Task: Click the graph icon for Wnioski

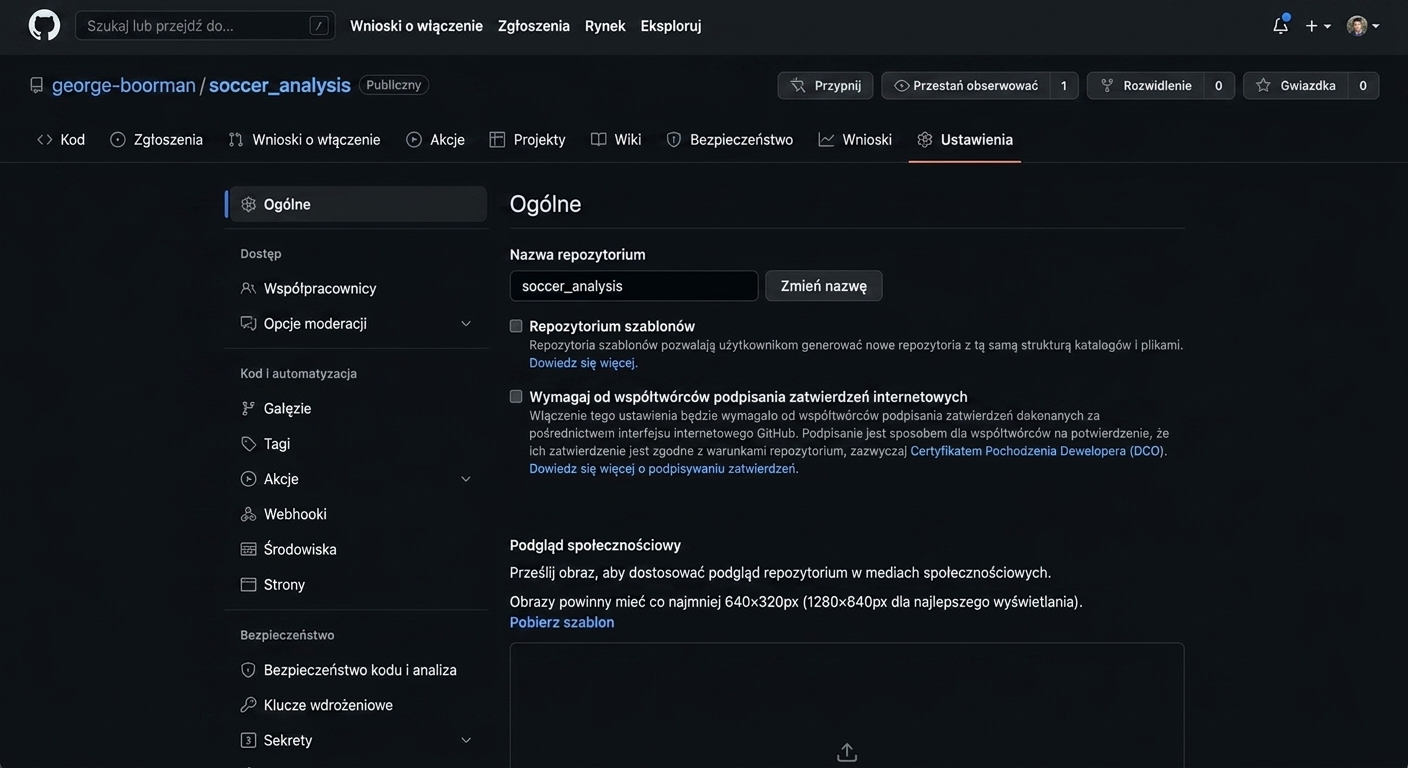Action: click(826, 140)
